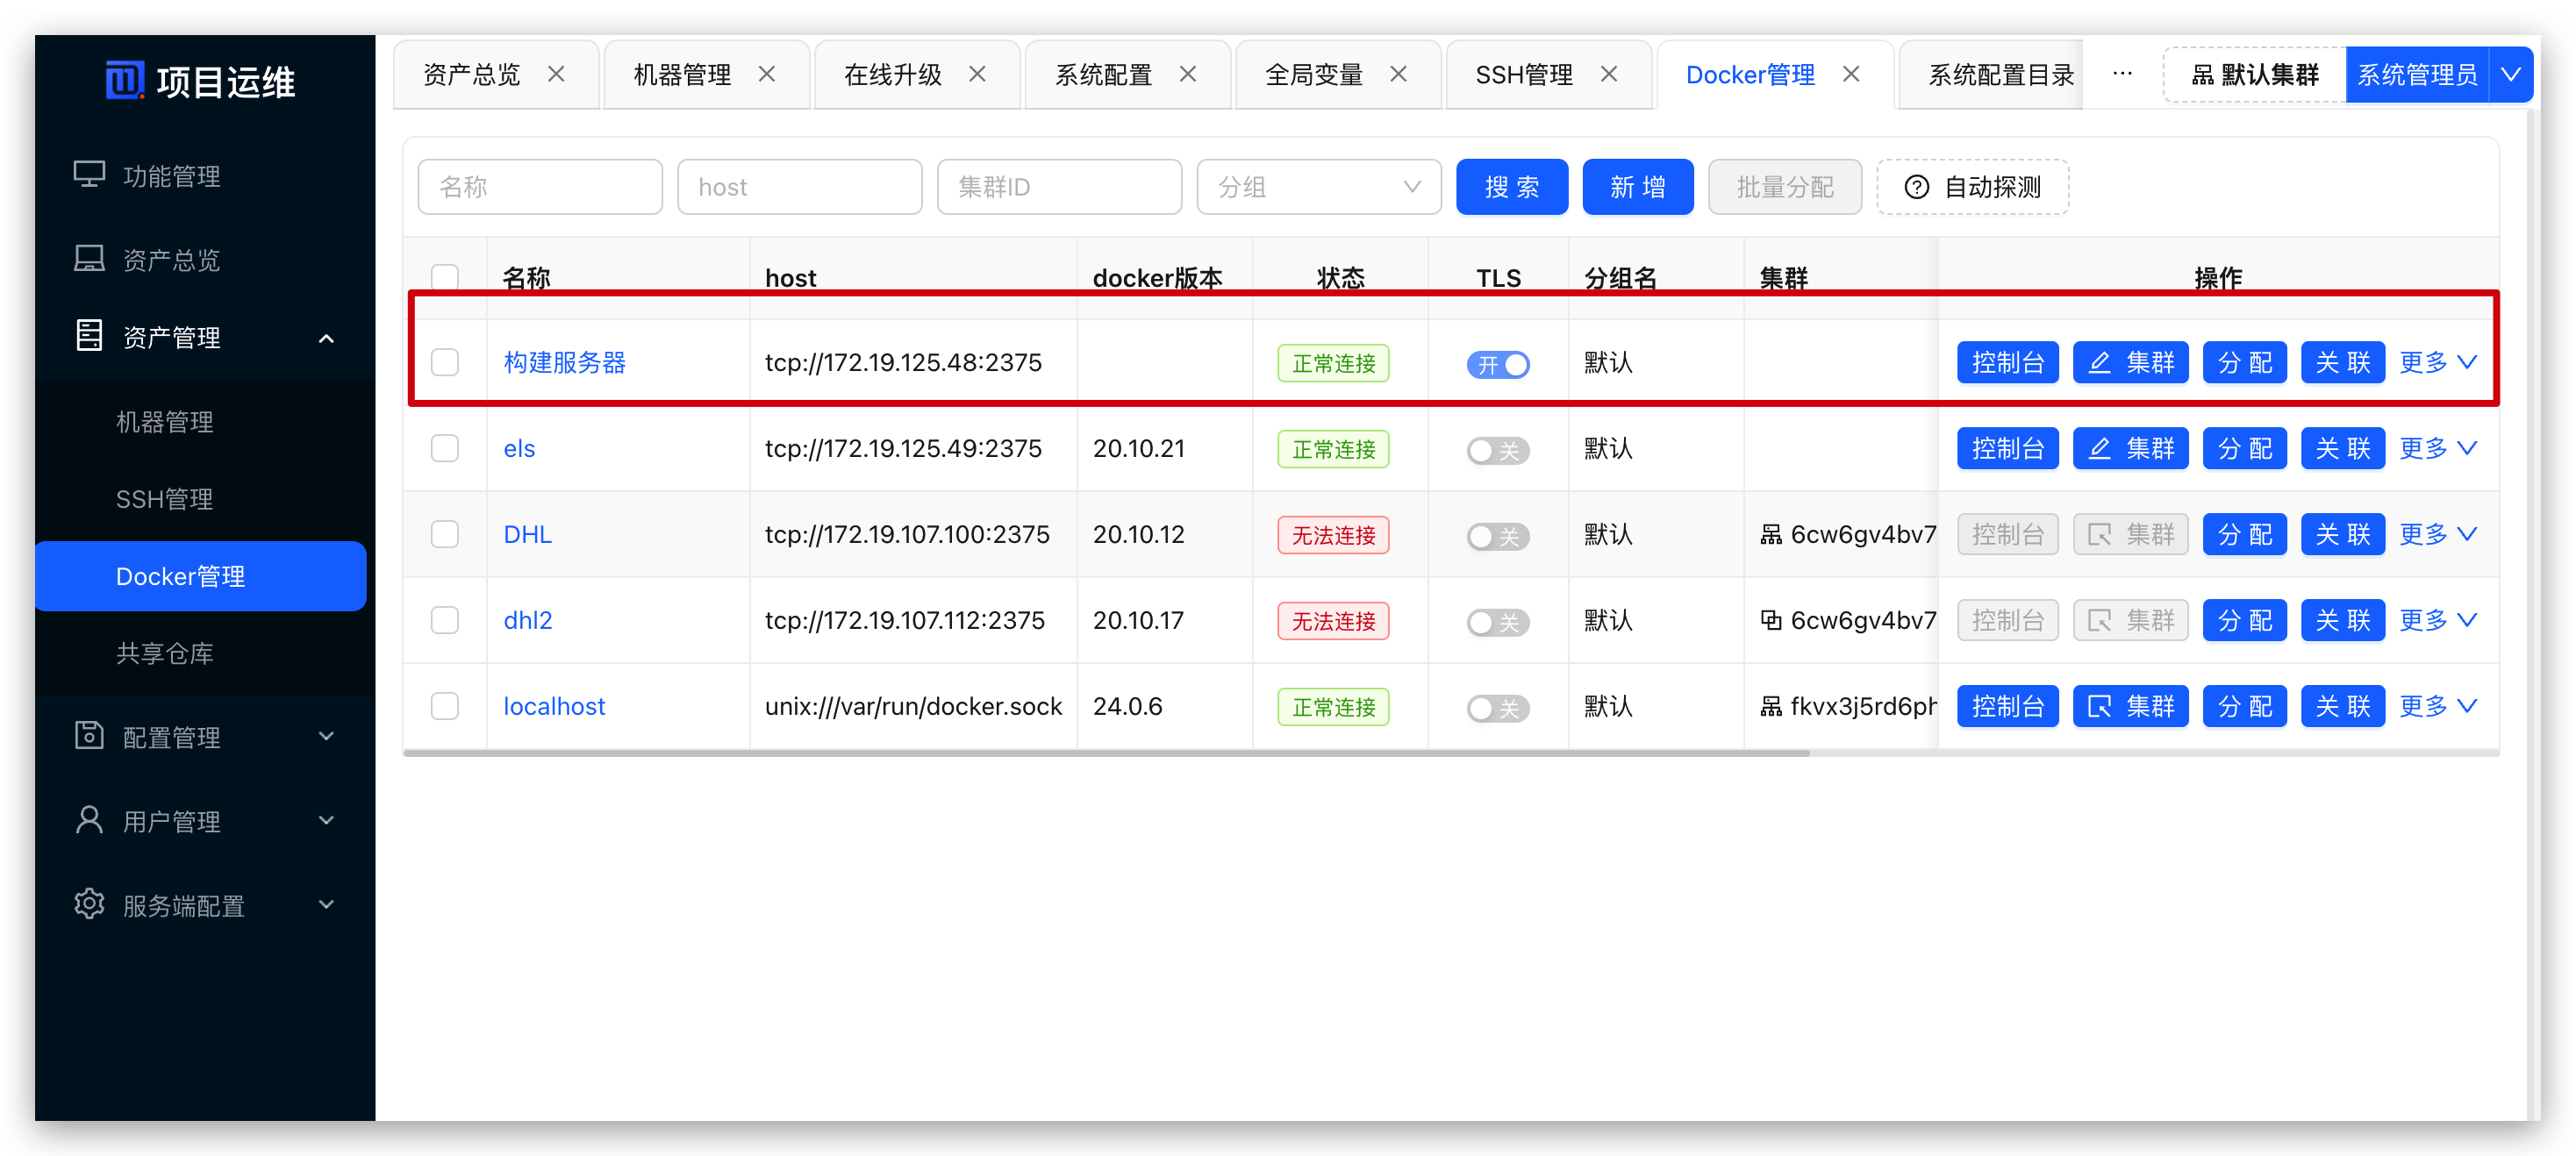Click the 功能管理 monitor icon in sidebar
Viewport: 2576px width, 1156px height.
[x=89, y=175]
